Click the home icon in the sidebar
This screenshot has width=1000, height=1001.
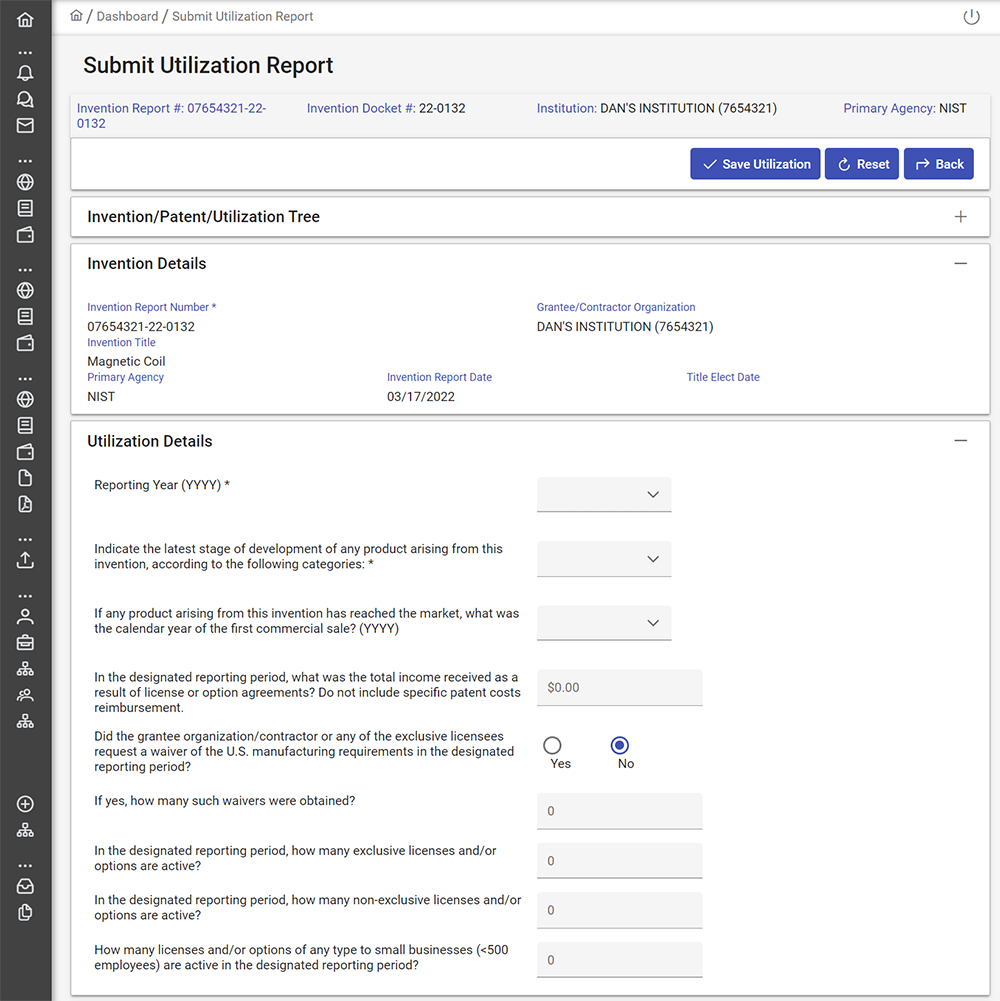[x=25, y=19]
